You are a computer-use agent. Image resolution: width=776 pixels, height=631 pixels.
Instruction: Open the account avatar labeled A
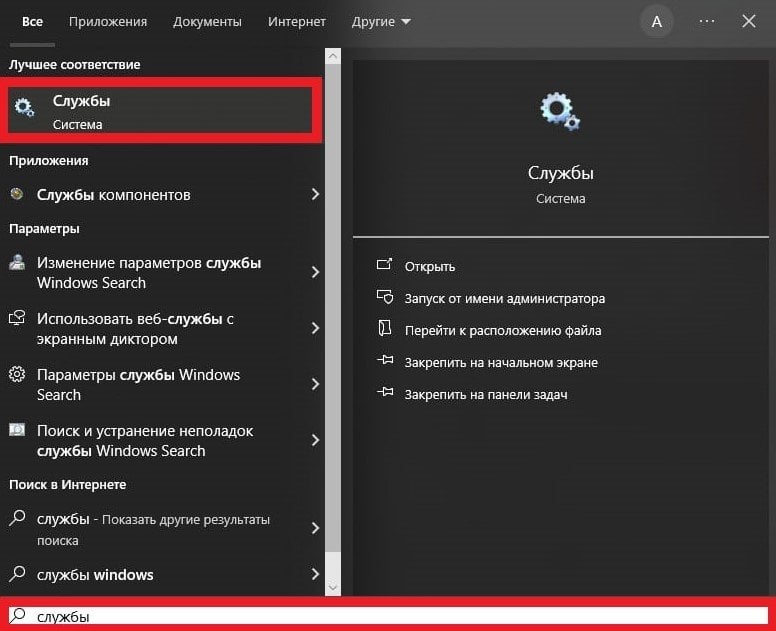tap(657, 21)
